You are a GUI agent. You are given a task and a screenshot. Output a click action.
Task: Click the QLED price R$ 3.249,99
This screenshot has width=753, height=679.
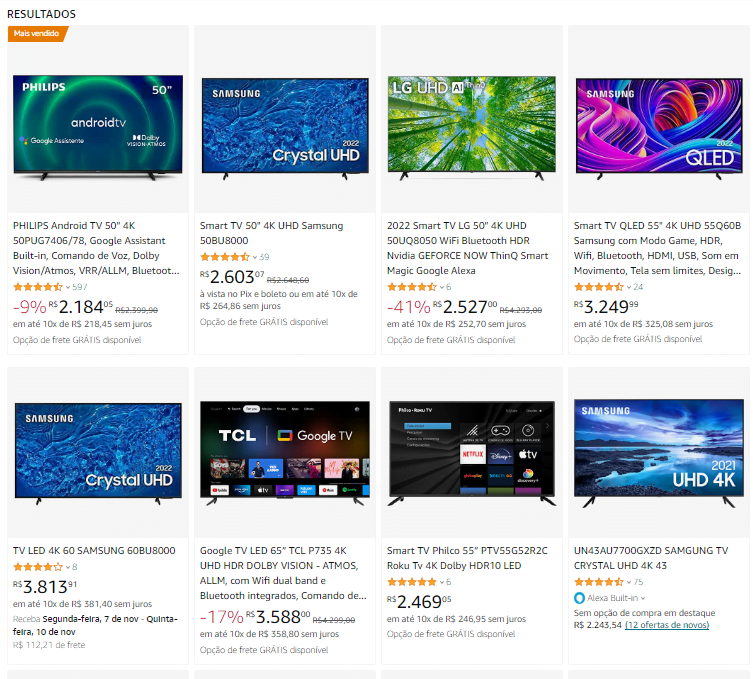(x=606, y=307)
